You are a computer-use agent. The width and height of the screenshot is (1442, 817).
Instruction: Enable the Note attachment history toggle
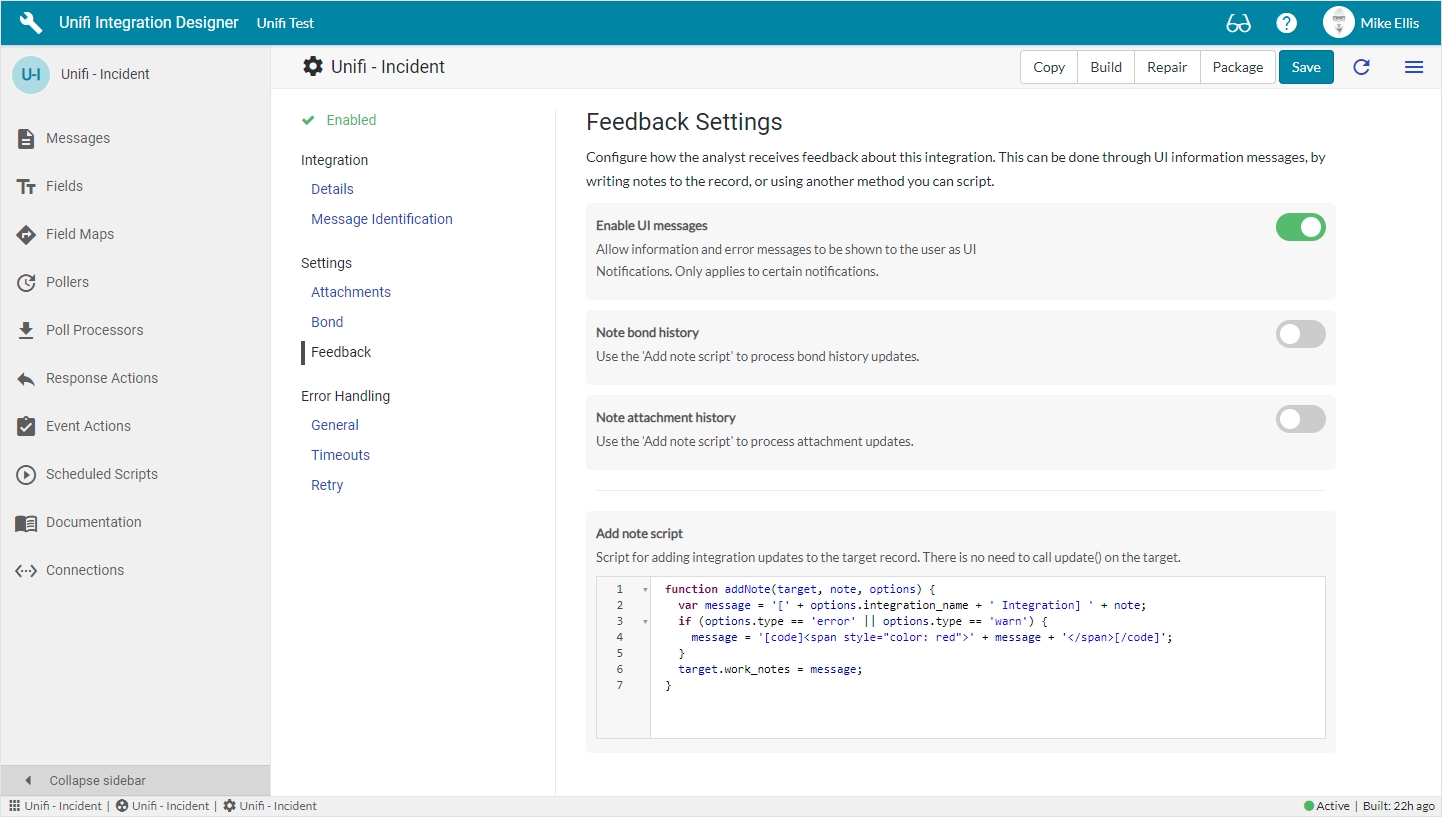pyautogui.click(x=1300, y=419)
